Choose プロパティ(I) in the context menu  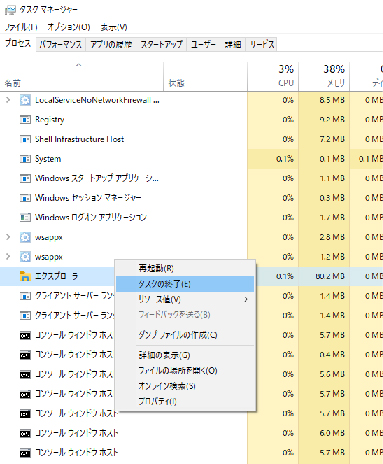coord(185,401)
